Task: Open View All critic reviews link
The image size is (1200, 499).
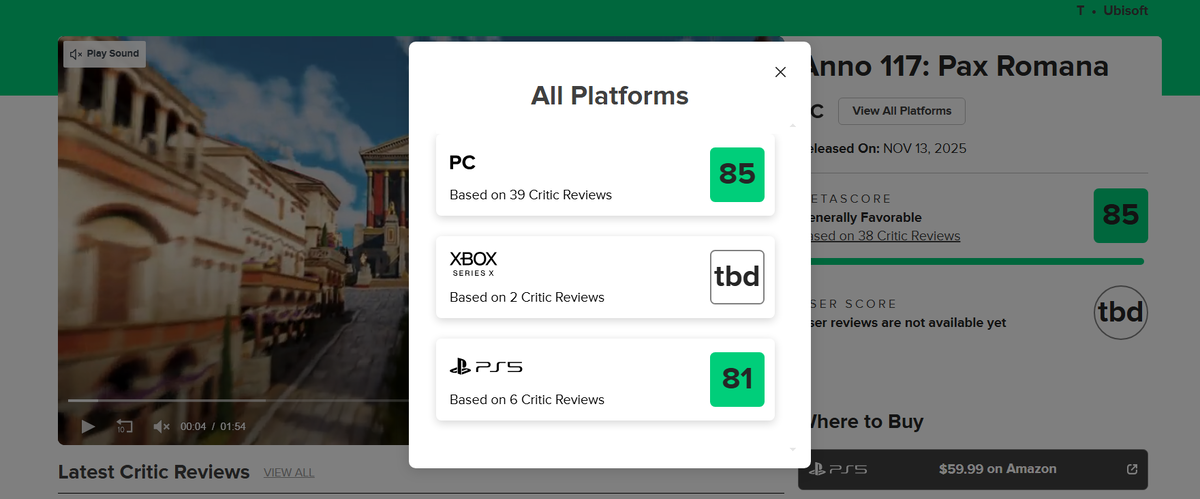Action: point(289,472)
